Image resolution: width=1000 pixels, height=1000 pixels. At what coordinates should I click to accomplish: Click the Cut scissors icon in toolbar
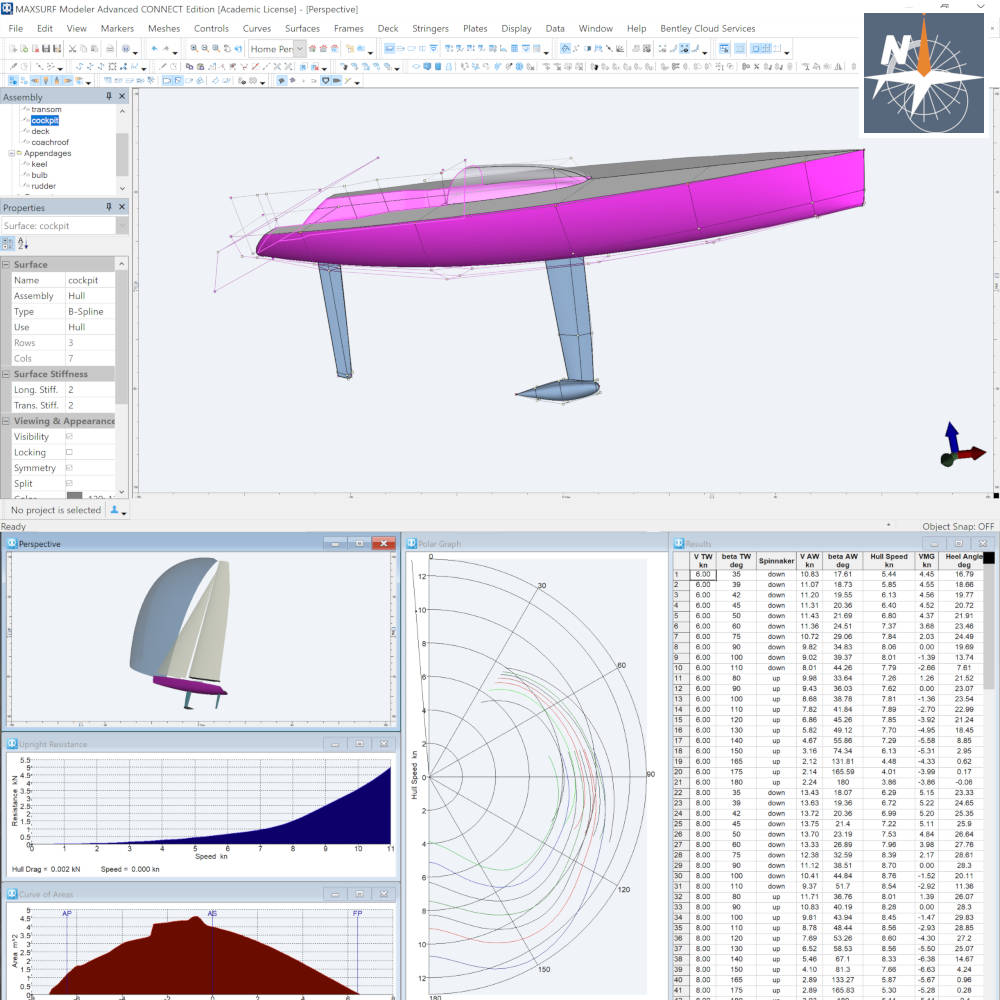(73, 48)
